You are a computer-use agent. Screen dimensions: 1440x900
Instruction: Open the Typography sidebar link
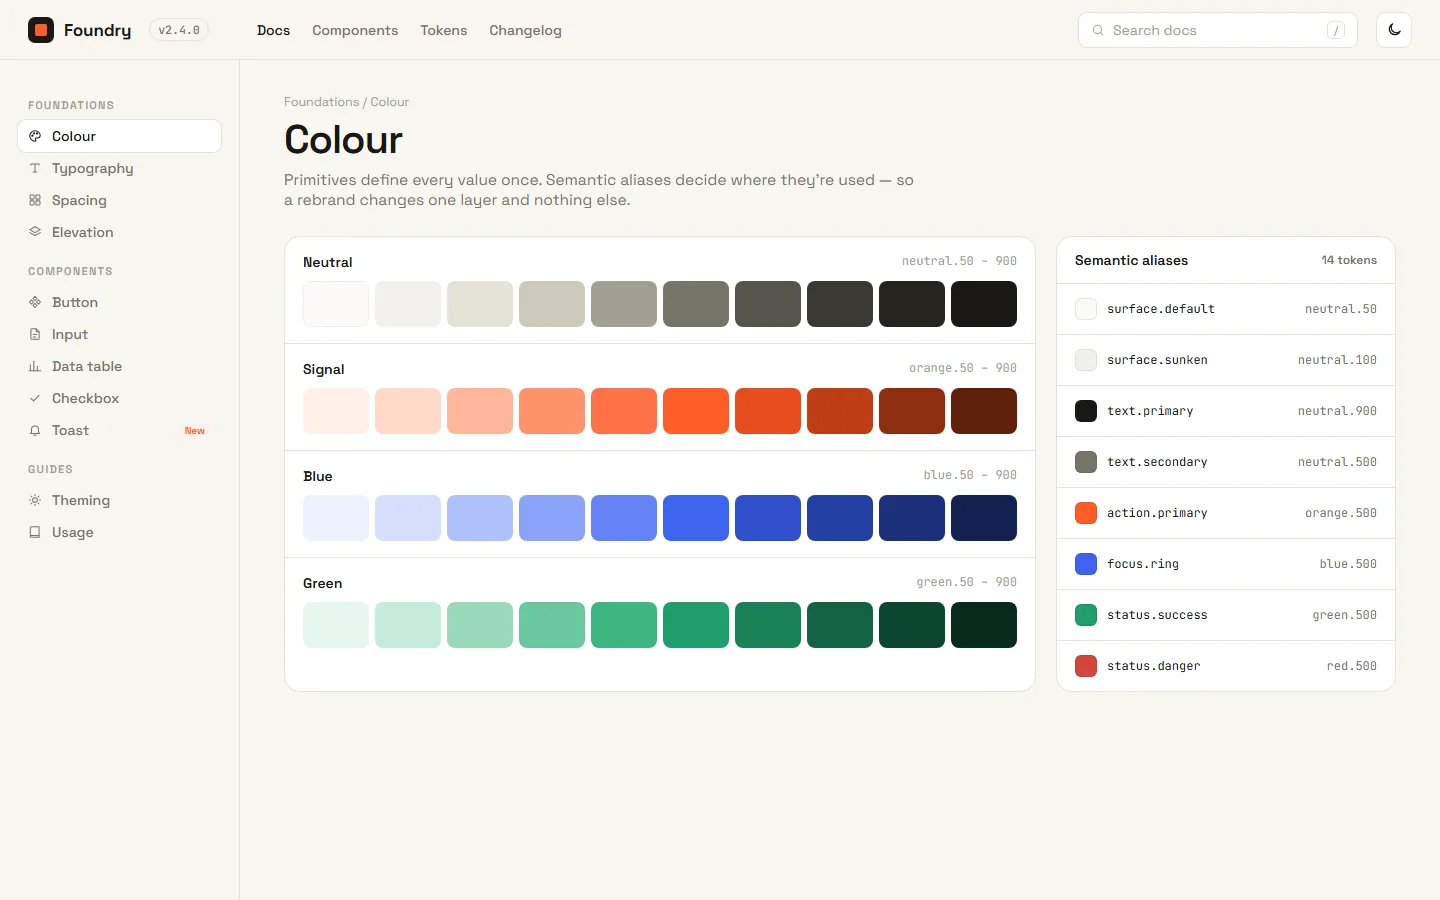point(120,168)
